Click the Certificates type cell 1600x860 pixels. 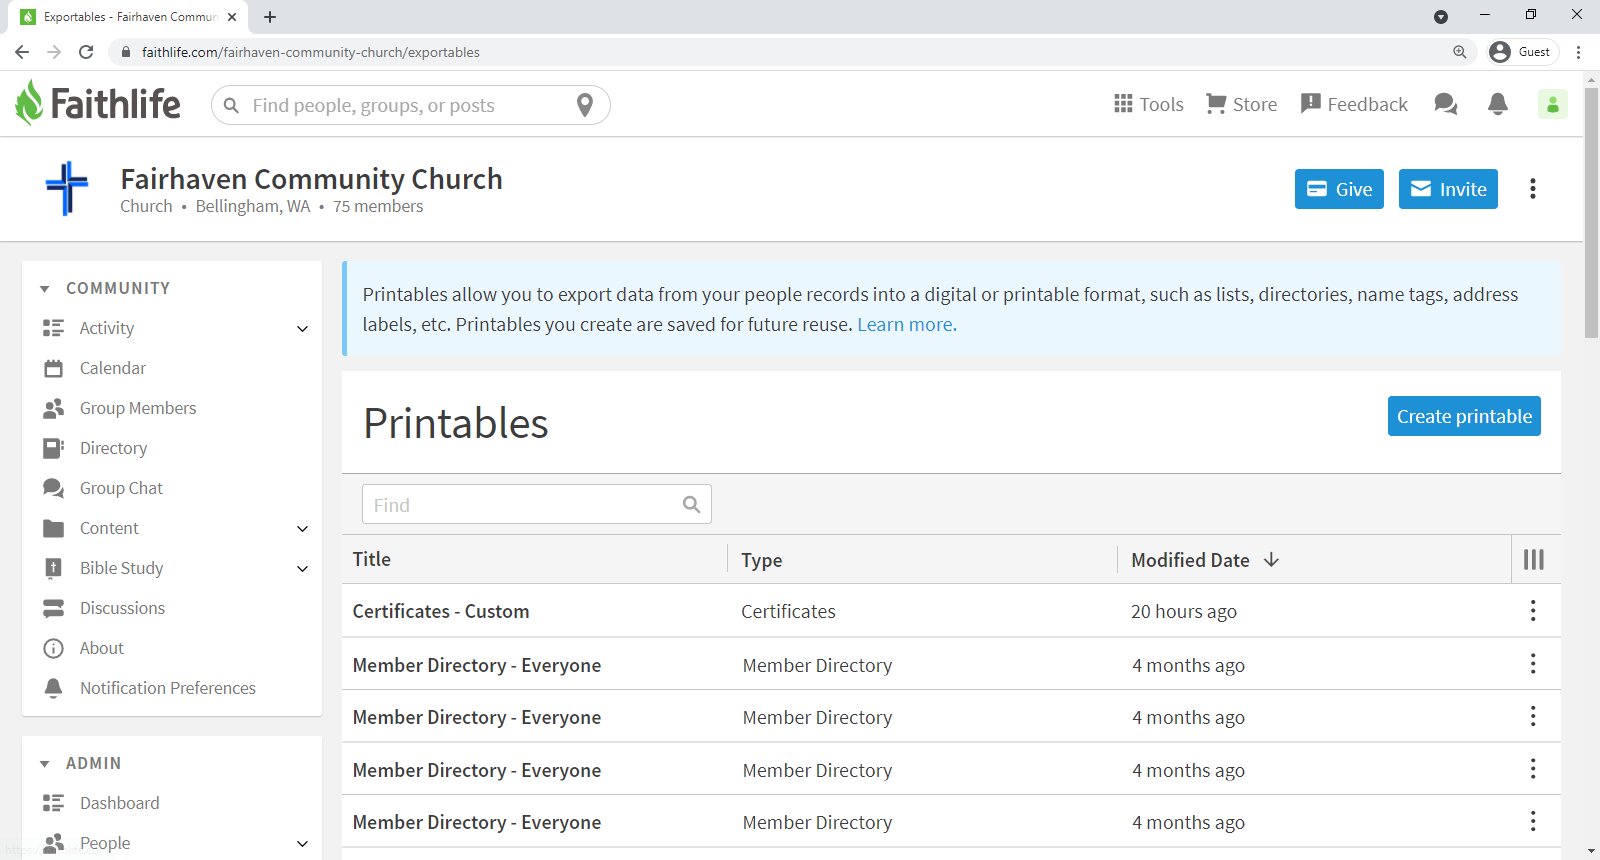click(x=788, y=611)
